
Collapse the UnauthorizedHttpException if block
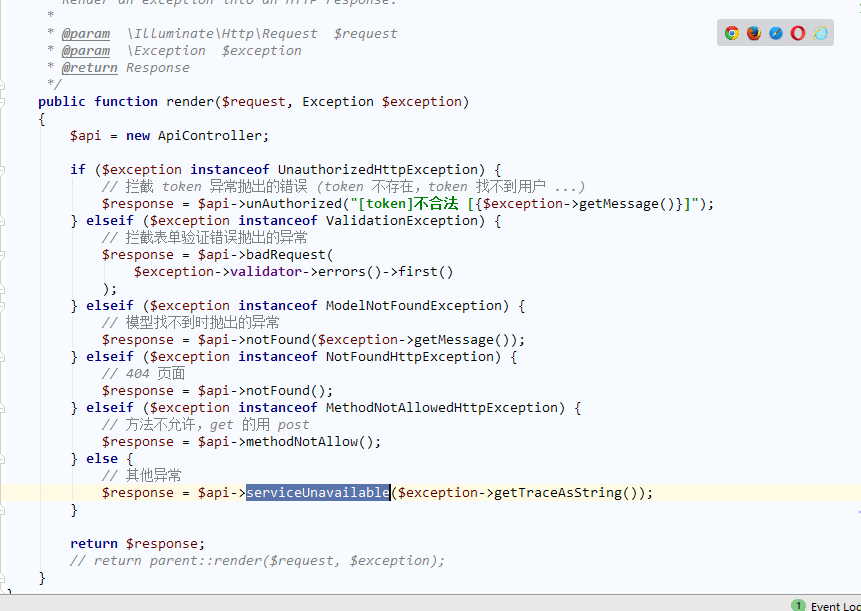3,170
